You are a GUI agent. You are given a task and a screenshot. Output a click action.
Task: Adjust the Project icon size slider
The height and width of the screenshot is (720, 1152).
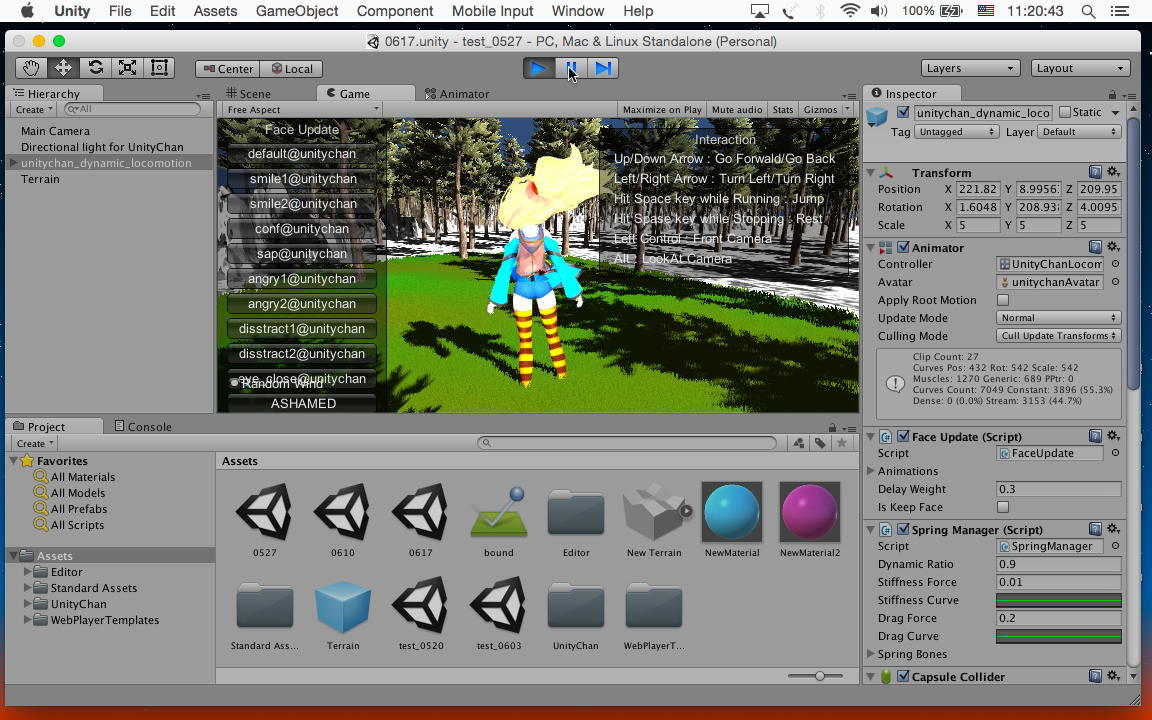(x=819, y=676)
